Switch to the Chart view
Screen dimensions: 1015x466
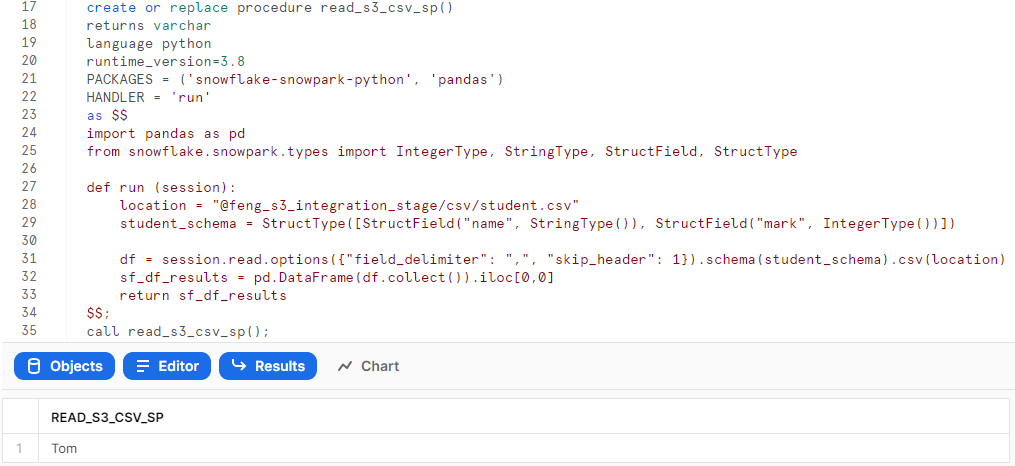[368, 366]
